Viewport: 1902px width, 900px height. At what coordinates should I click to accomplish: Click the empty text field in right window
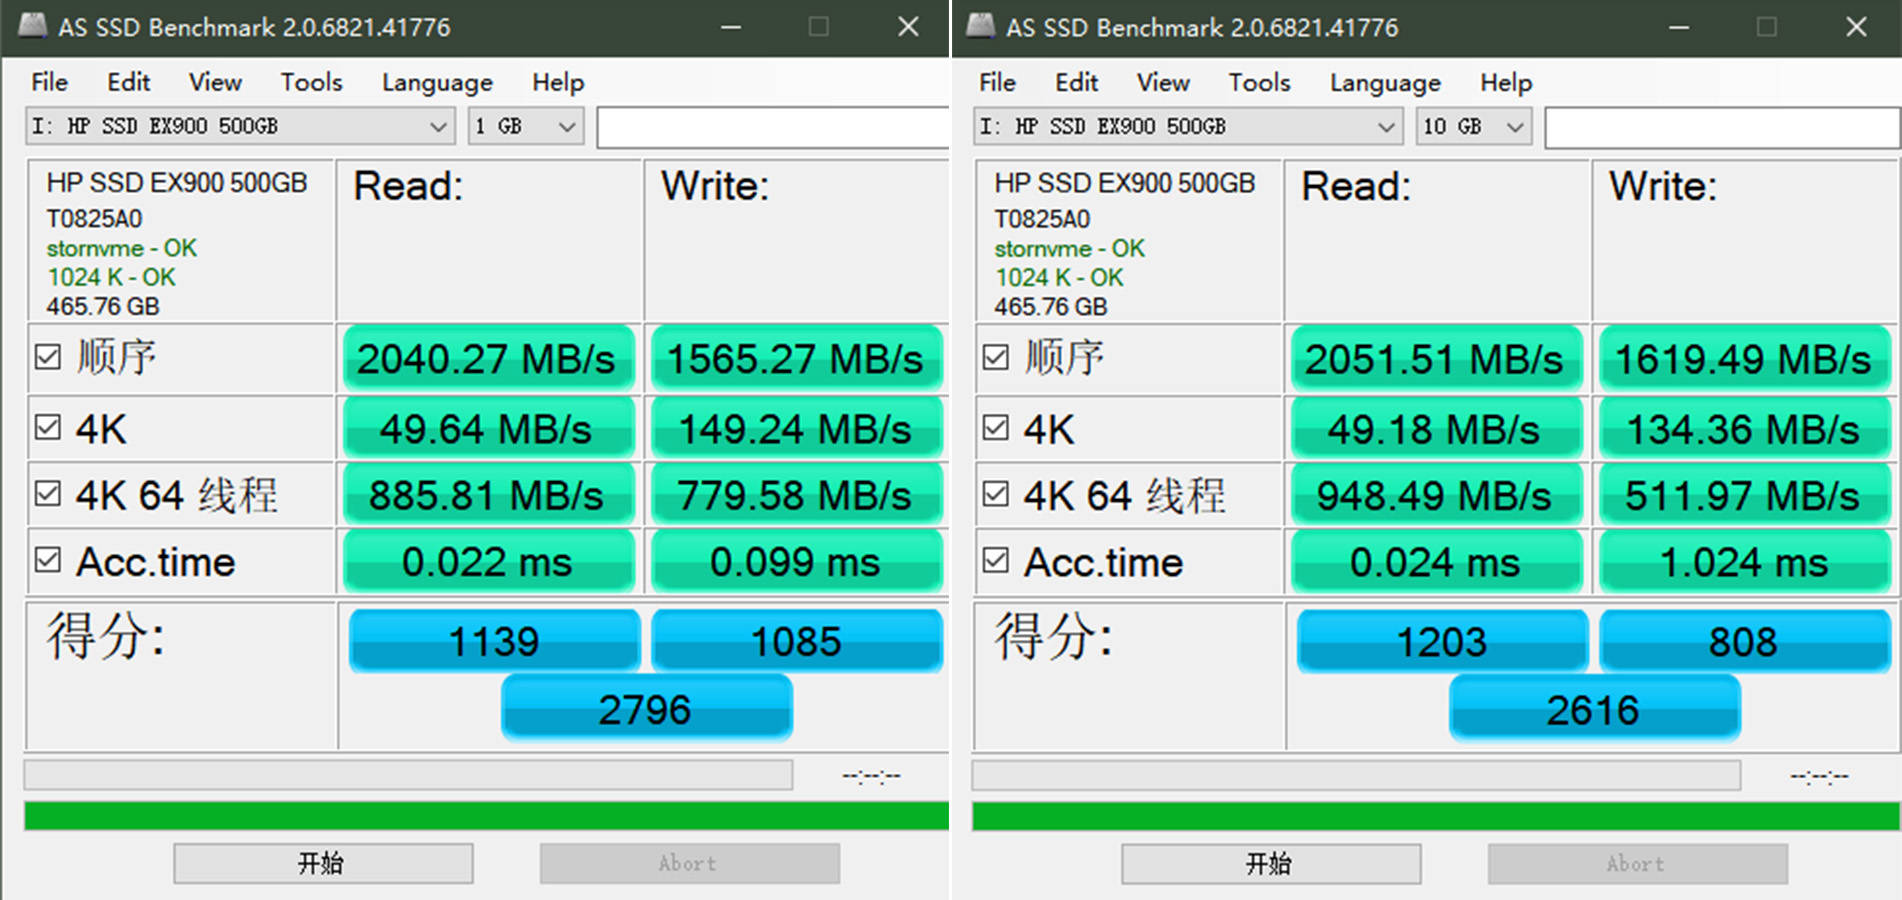click(1722, 127)
